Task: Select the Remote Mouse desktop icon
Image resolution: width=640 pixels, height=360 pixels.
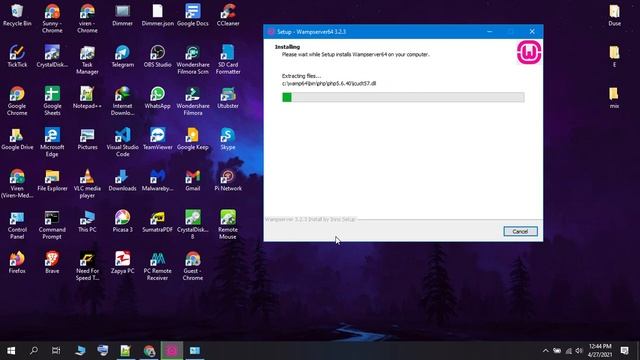Action: [228, 225]
